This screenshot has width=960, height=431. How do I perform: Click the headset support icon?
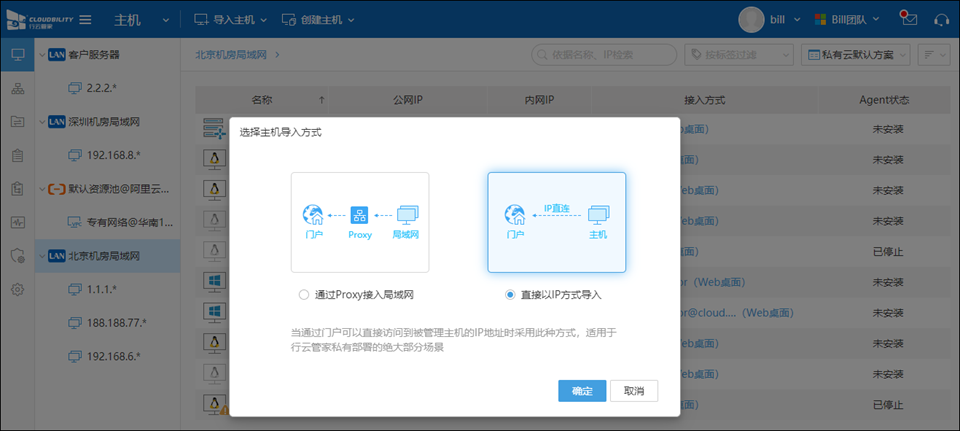pos(940,20)
